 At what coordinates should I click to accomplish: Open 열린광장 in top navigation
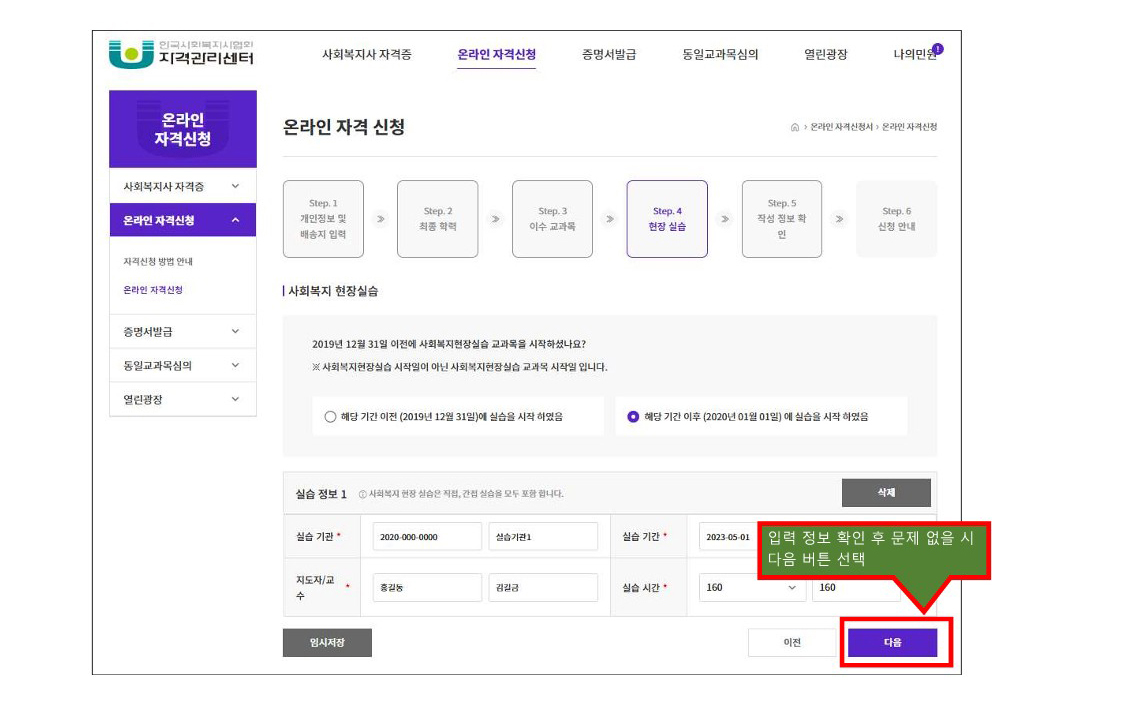tap(826, 54)
